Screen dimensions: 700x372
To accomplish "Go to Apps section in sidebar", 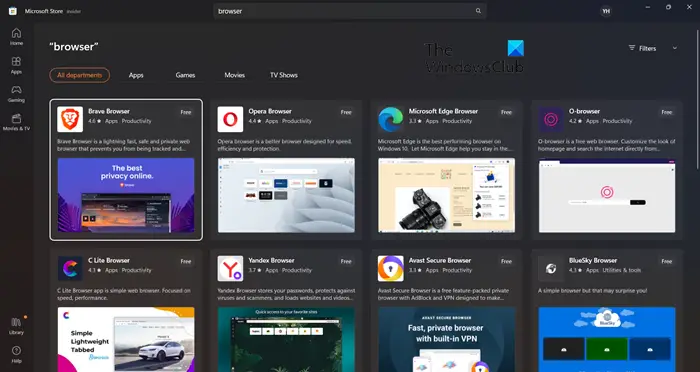I will point(17,65).
